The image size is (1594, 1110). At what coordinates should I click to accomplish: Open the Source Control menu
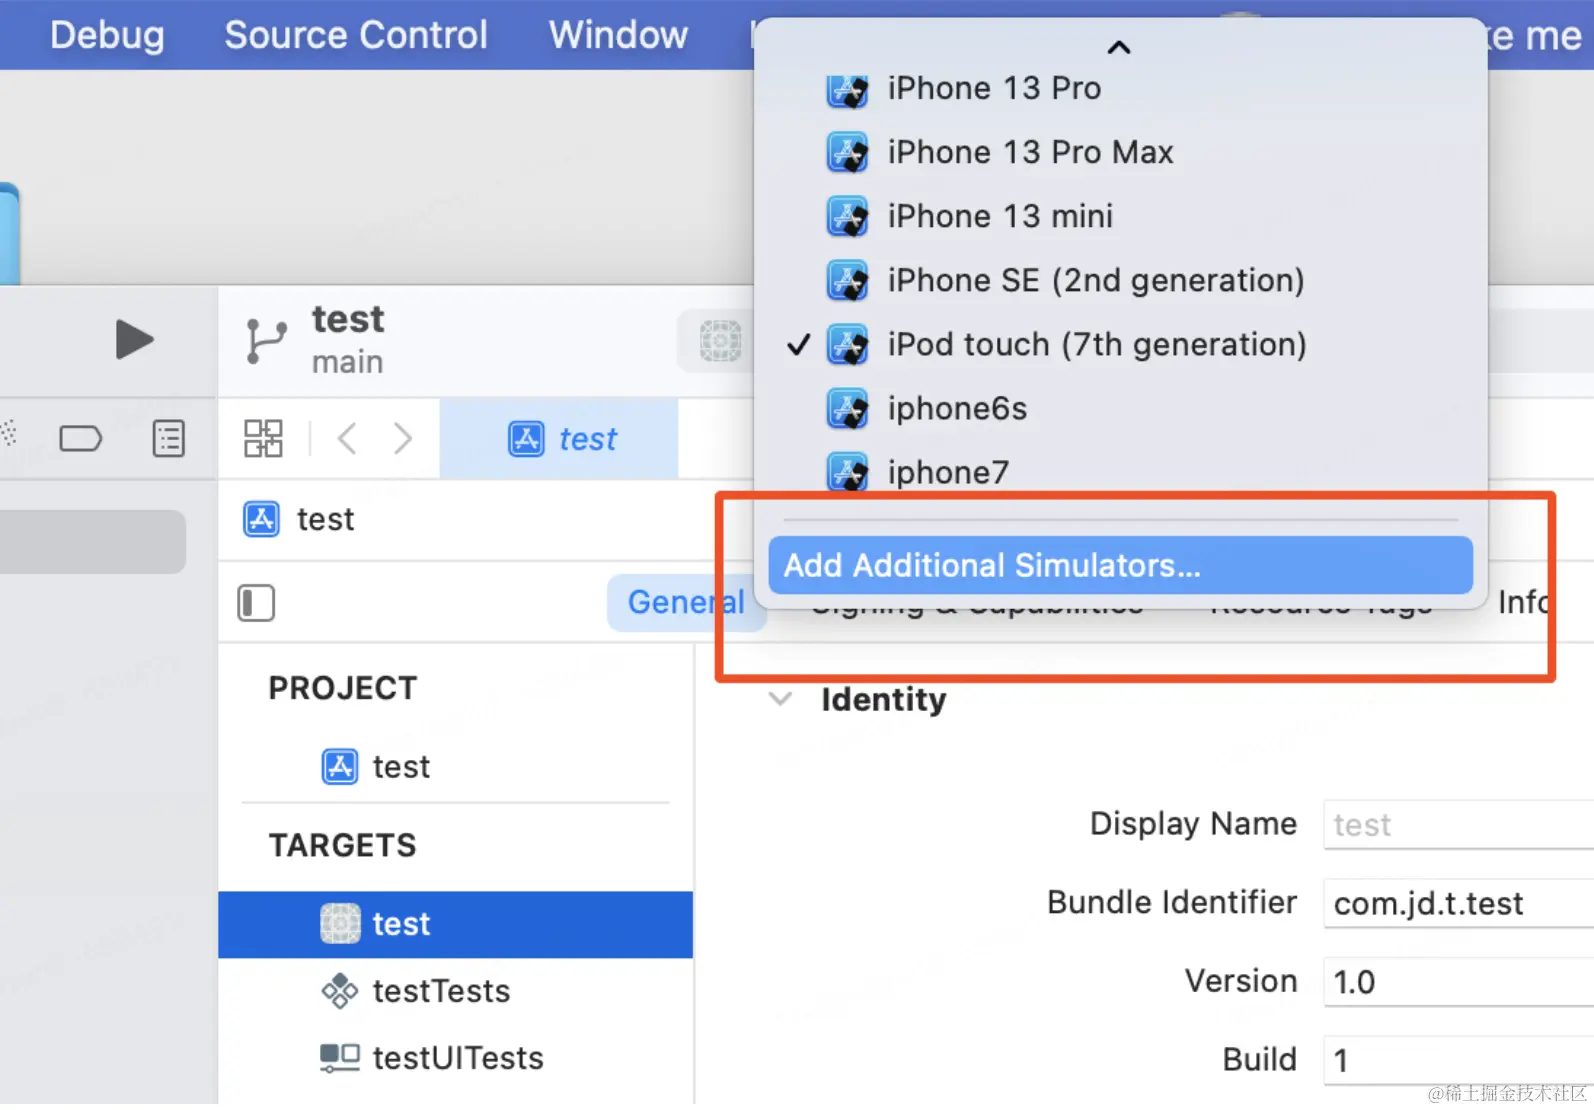[356, 35]
